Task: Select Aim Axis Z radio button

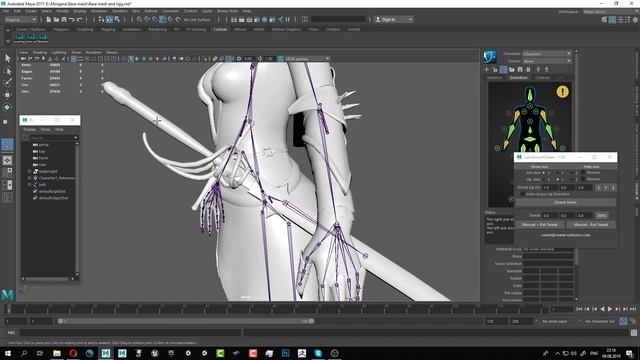Action: pos(572,173)
